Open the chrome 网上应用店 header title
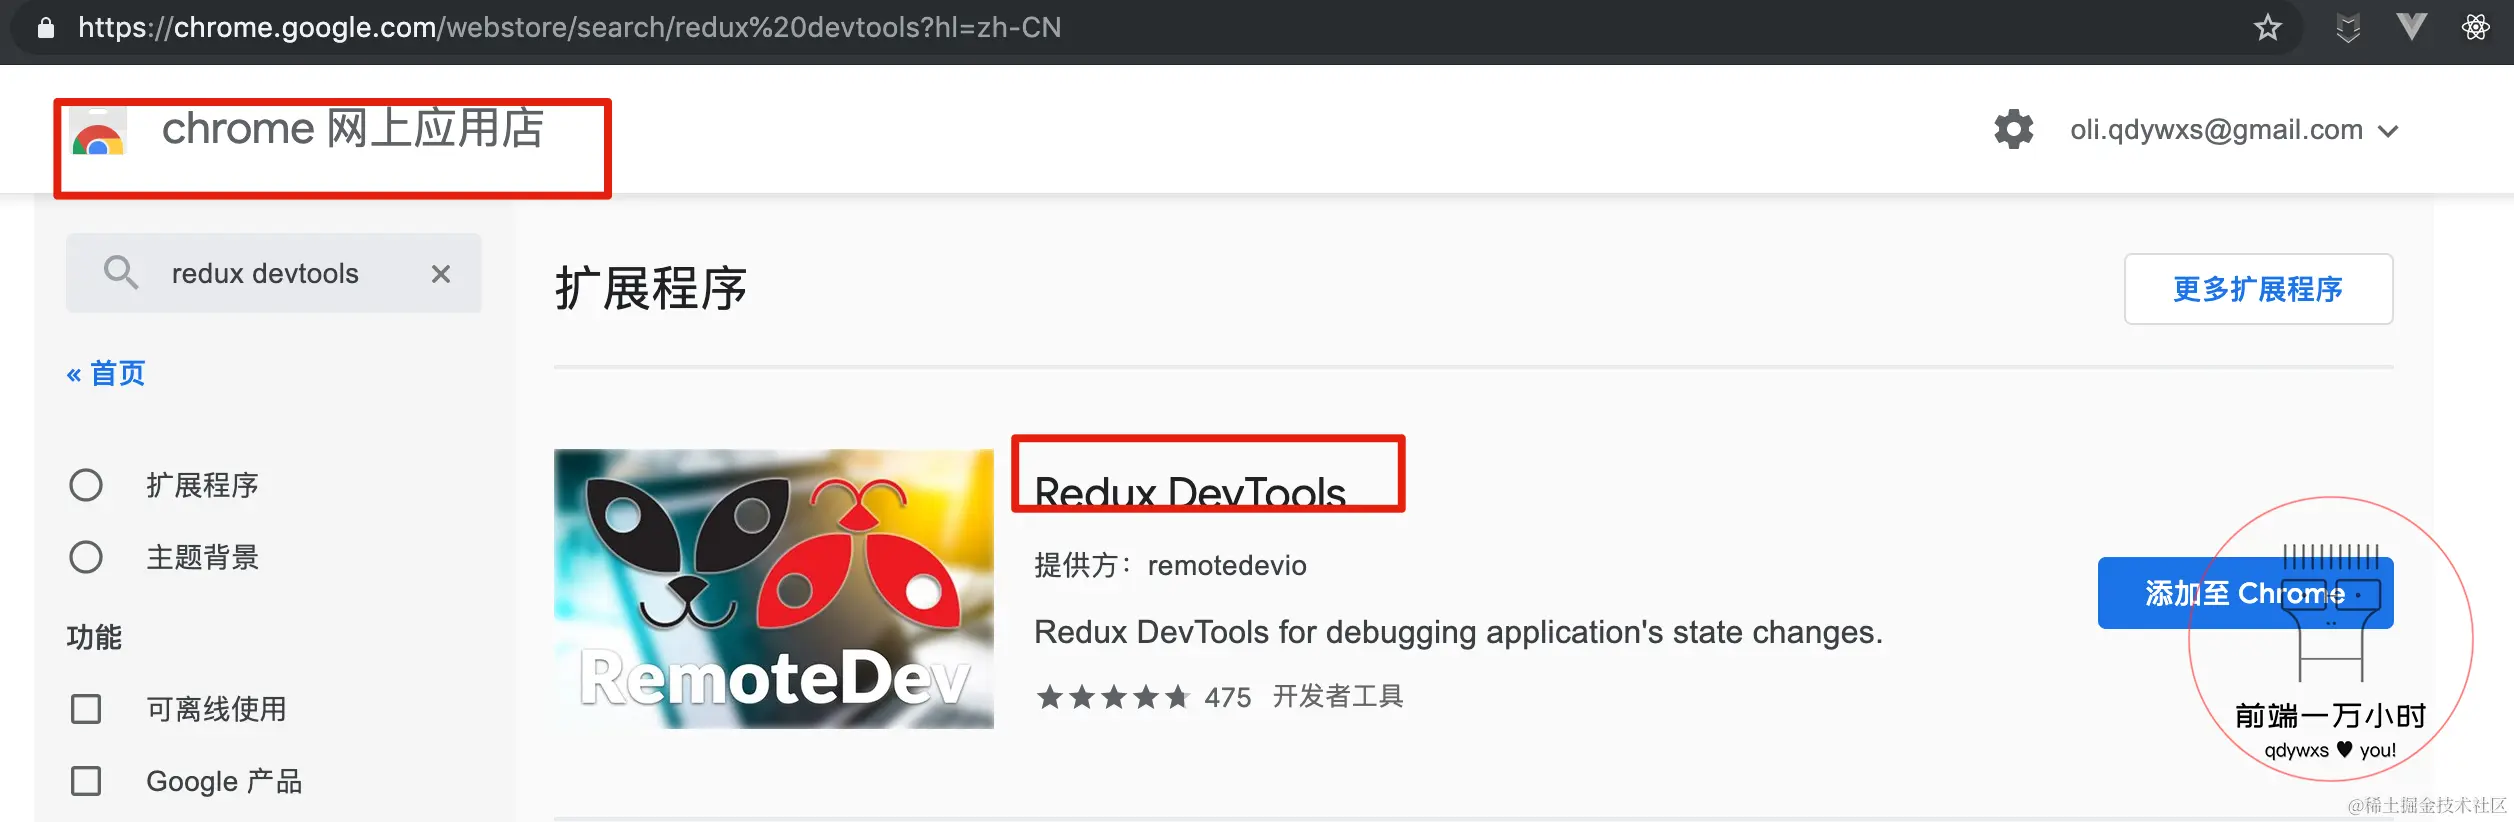 click(x=353, y=129)
